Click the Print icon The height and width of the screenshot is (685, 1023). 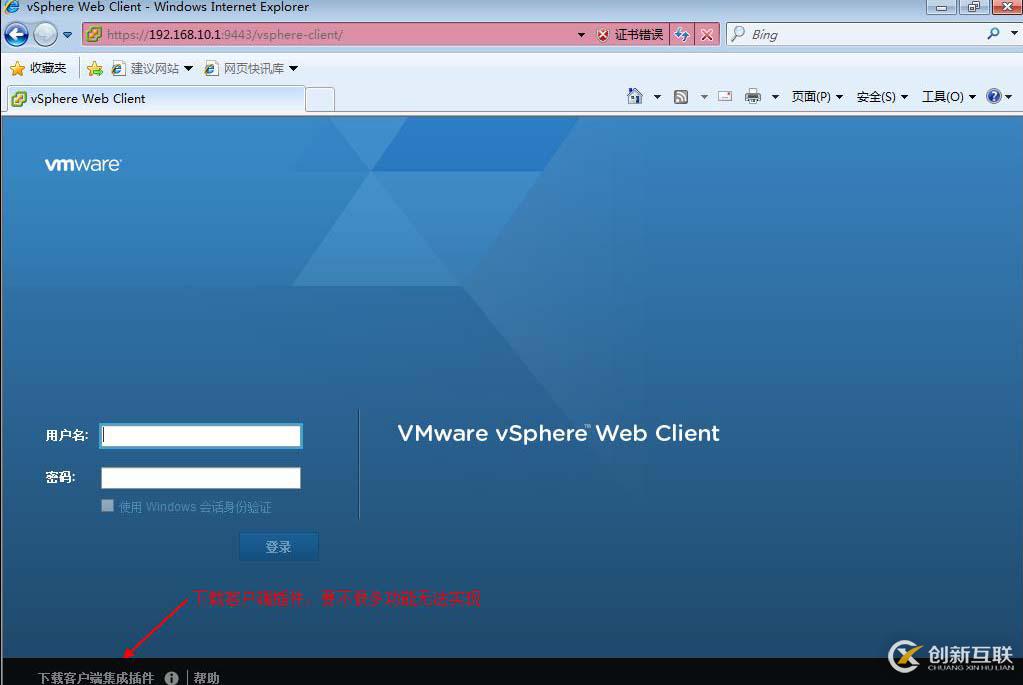coord(753,96)
